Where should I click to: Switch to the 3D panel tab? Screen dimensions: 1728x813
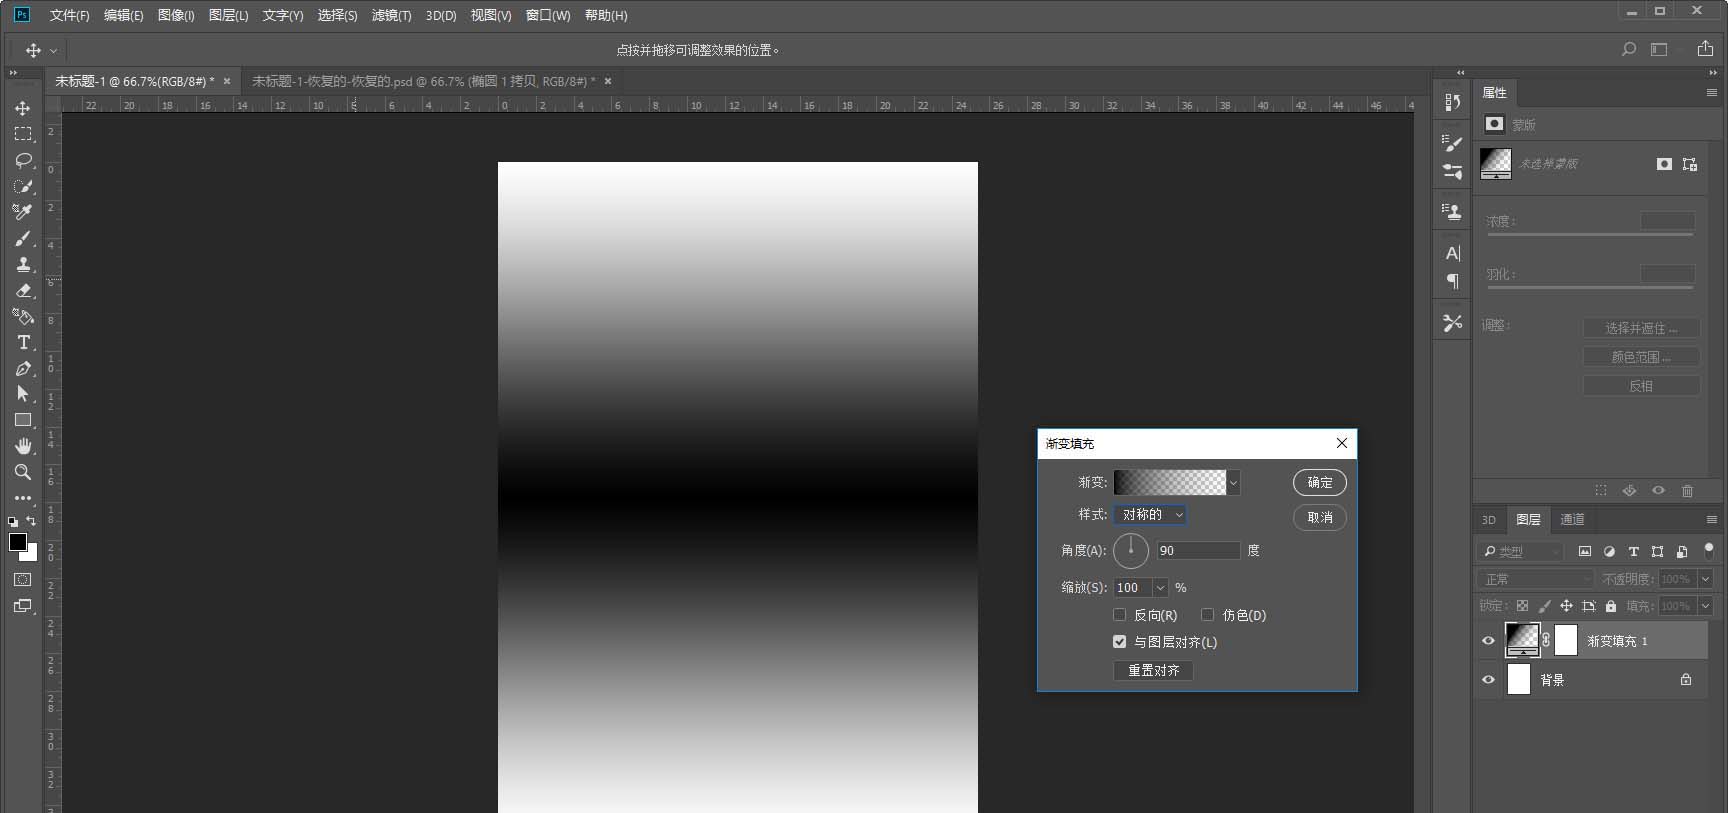click(1489, 519)
